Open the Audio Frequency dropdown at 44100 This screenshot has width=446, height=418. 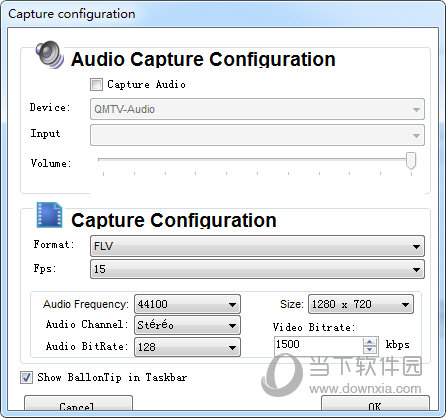pyautogui.click(x=187, y=304)
